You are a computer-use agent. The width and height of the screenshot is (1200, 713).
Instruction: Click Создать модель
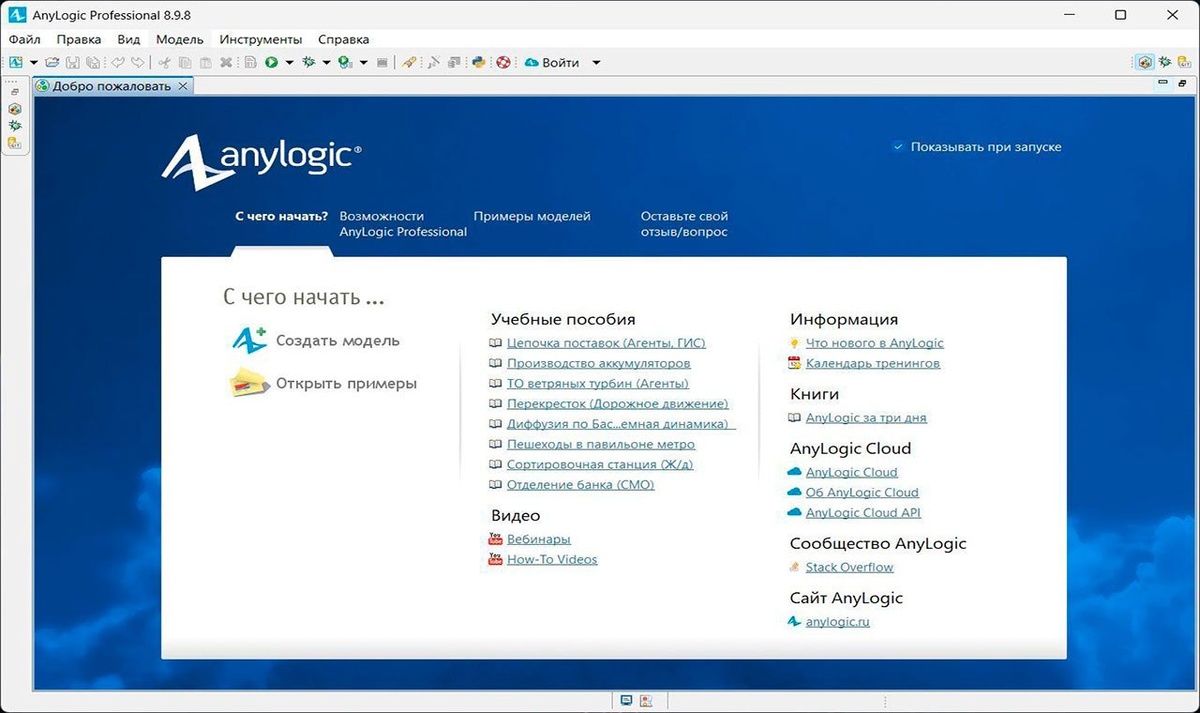point(315,340)
